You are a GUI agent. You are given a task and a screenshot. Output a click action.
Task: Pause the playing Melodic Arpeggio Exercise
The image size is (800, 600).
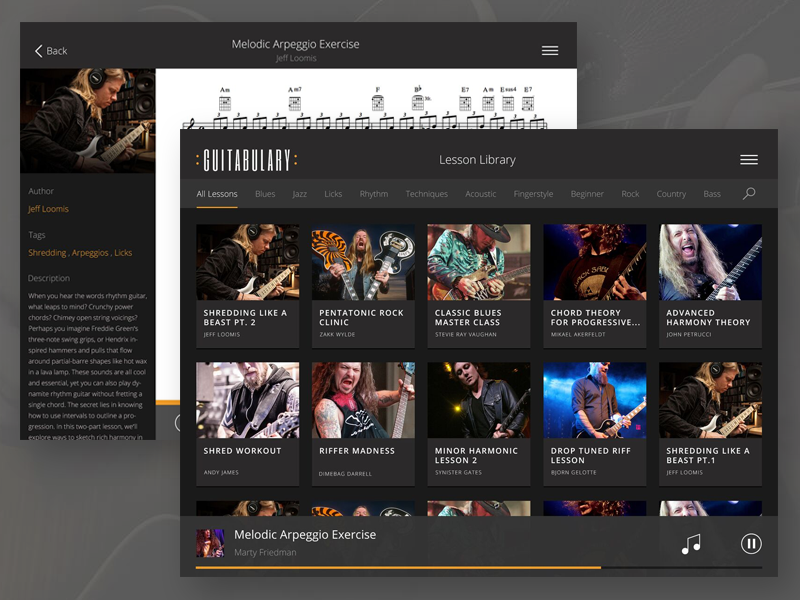click(x=751, y=543)
